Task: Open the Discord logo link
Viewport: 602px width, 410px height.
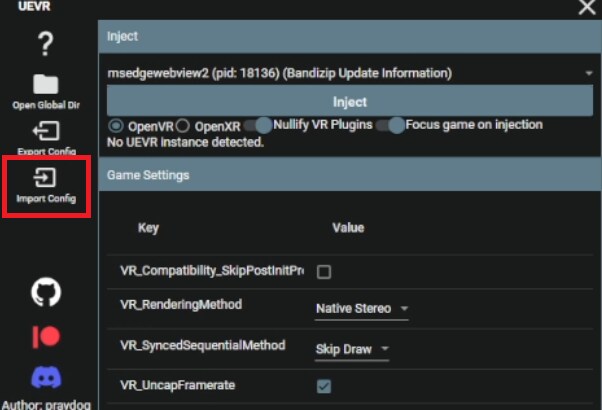Action: tap(46, 378)
